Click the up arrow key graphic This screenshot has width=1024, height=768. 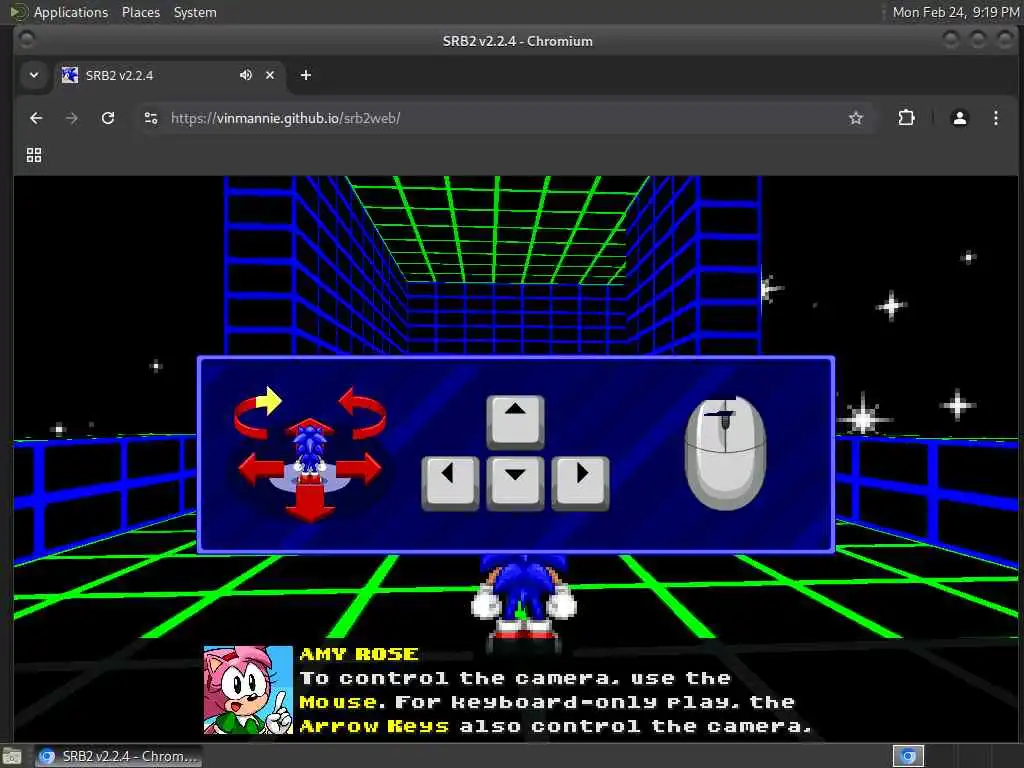coord(515,422)
